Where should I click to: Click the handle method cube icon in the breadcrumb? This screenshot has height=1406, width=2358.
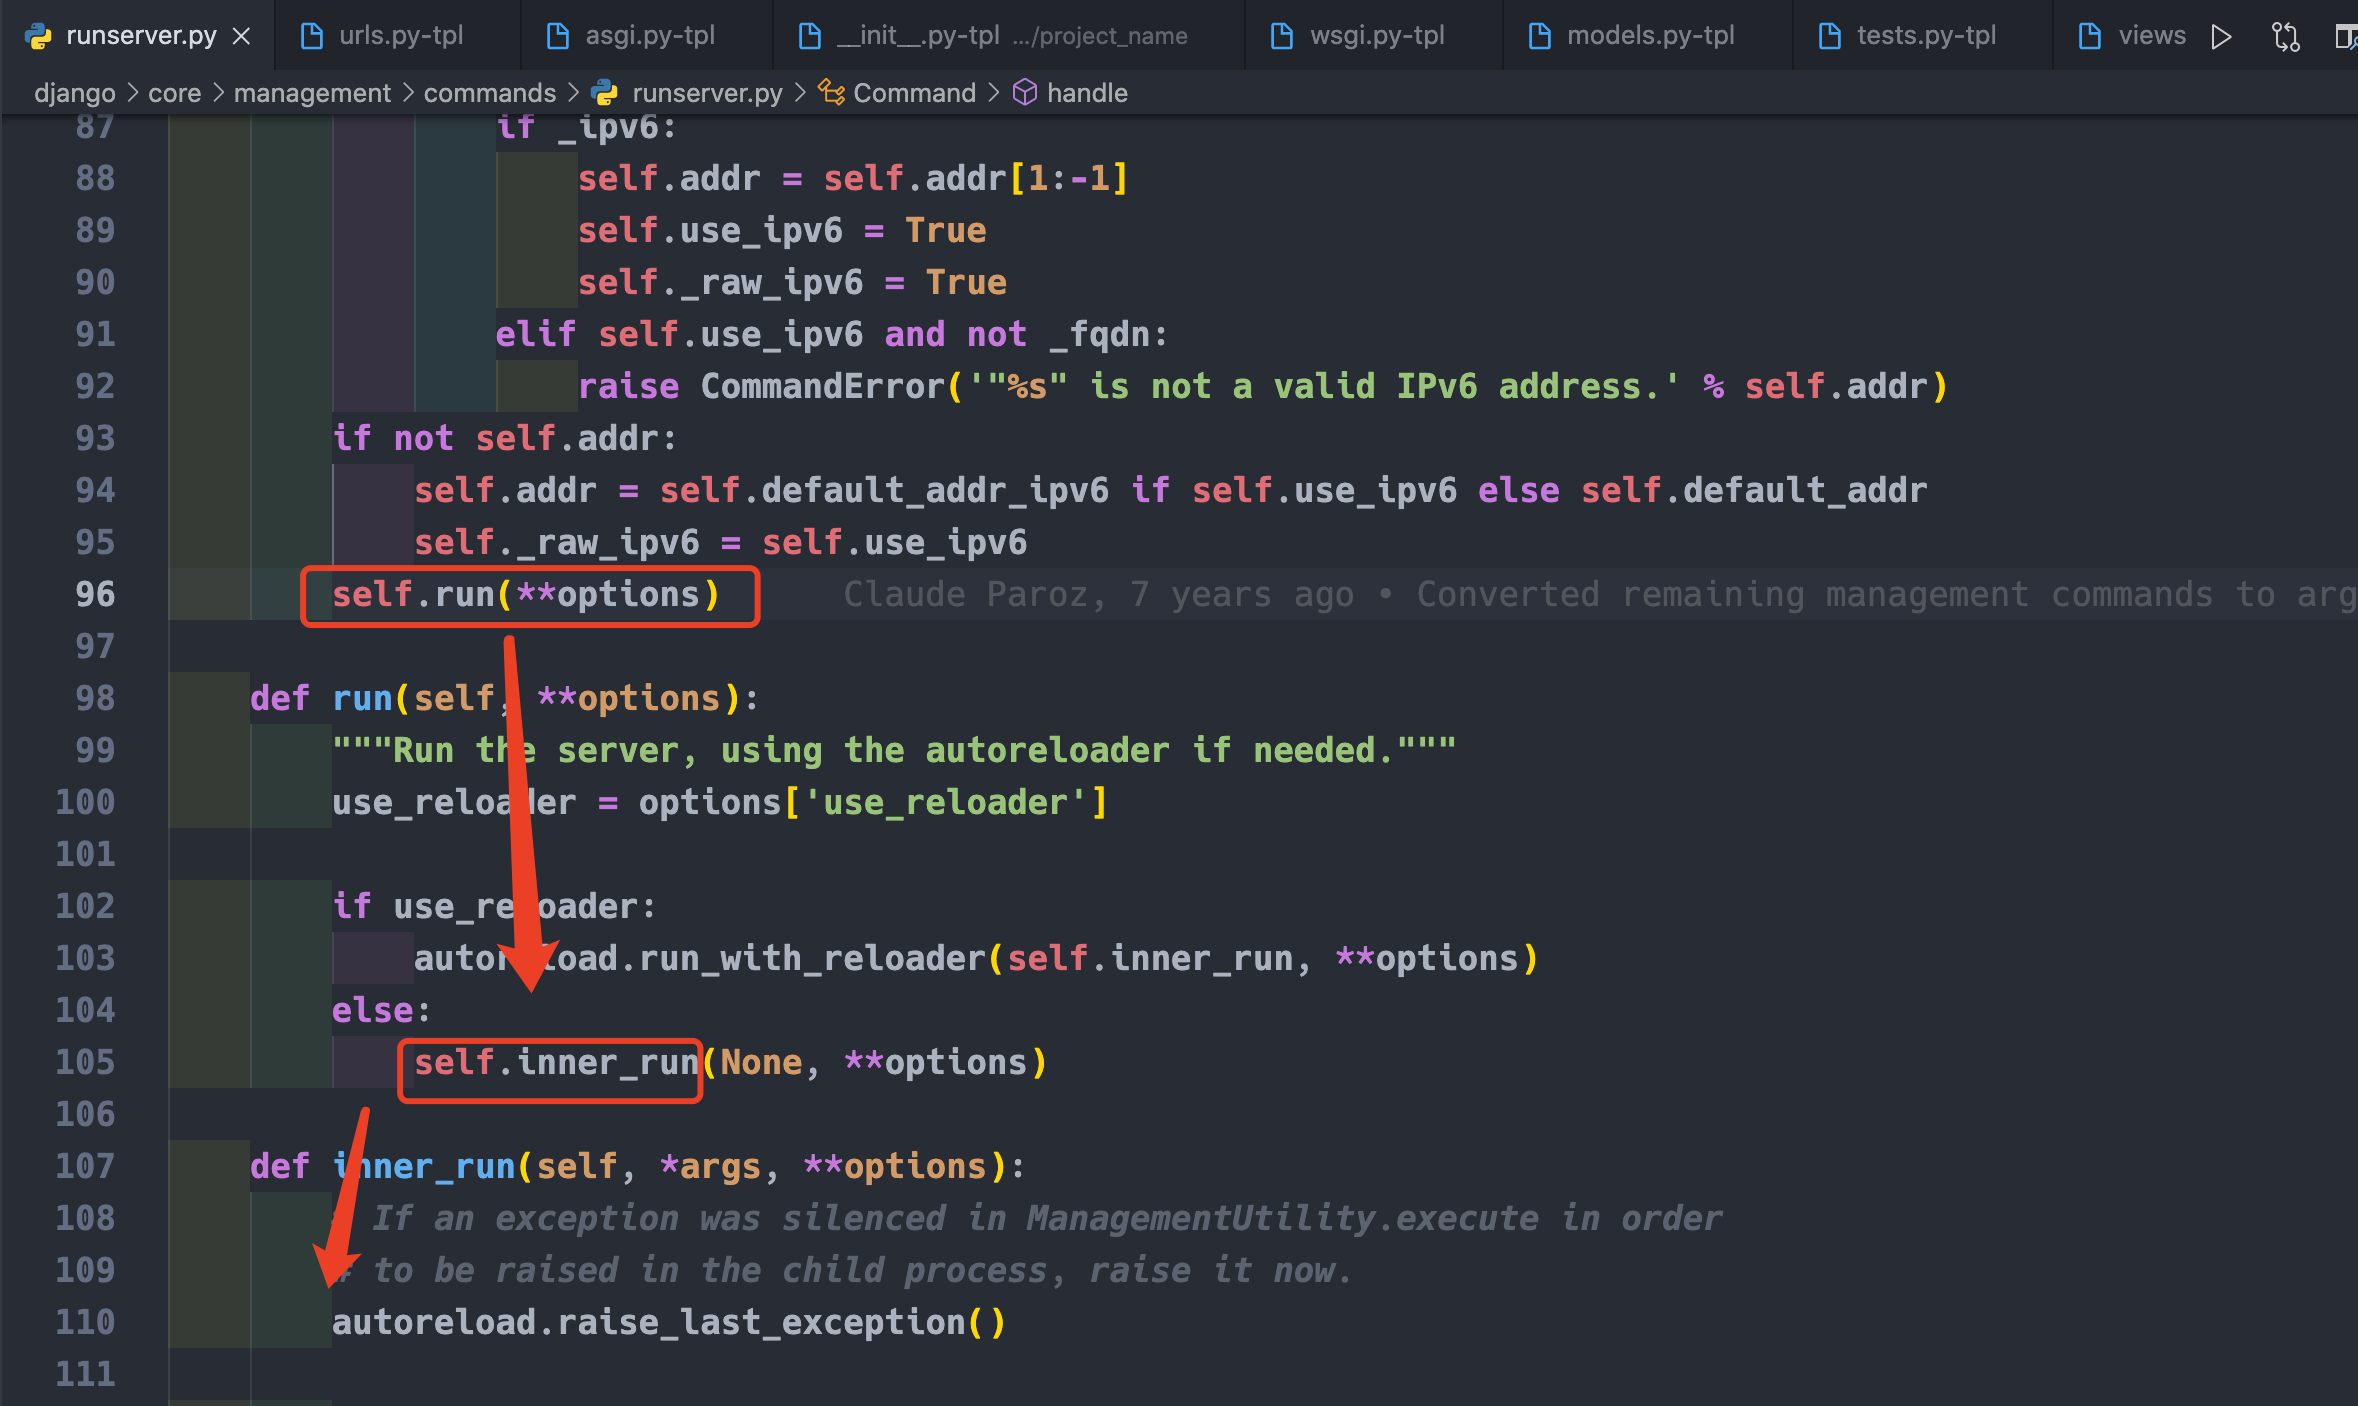click(1025, 92)
